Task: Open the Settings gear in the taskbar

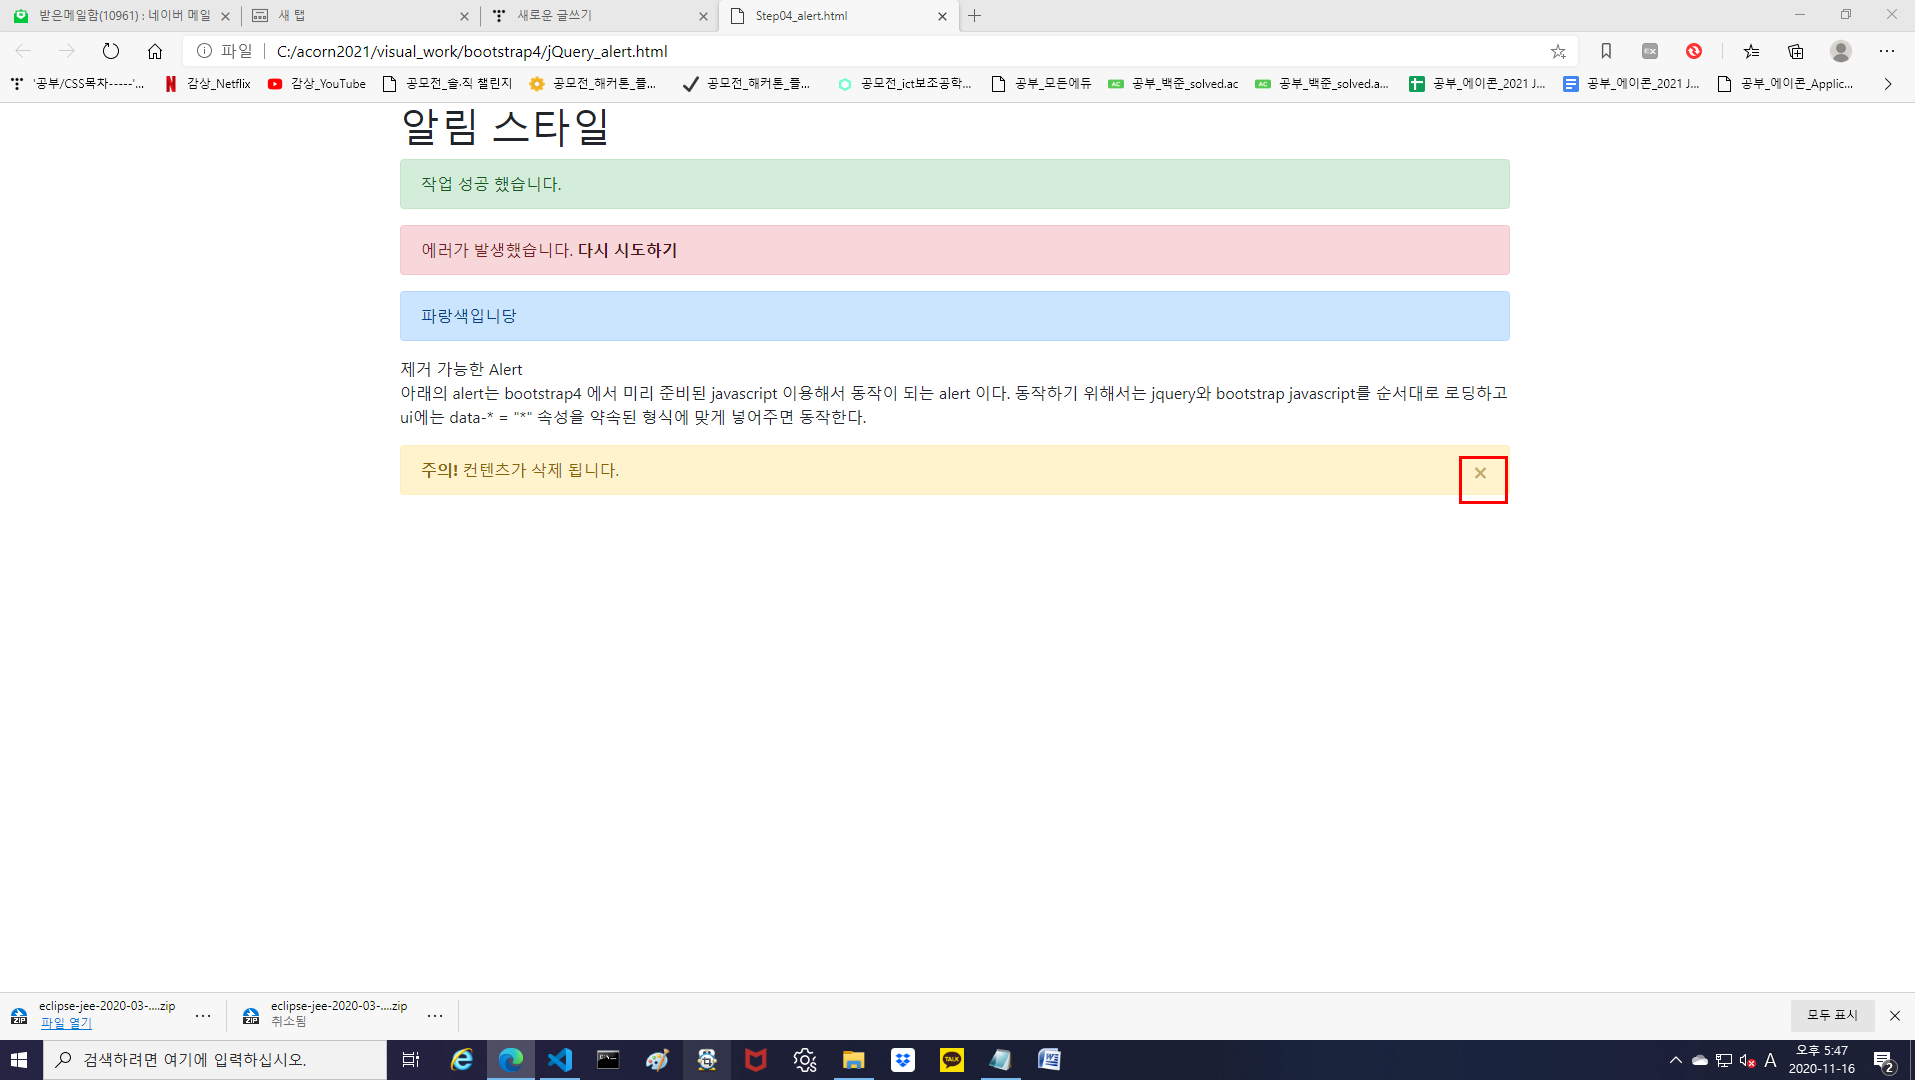Action: [804, 1060]
